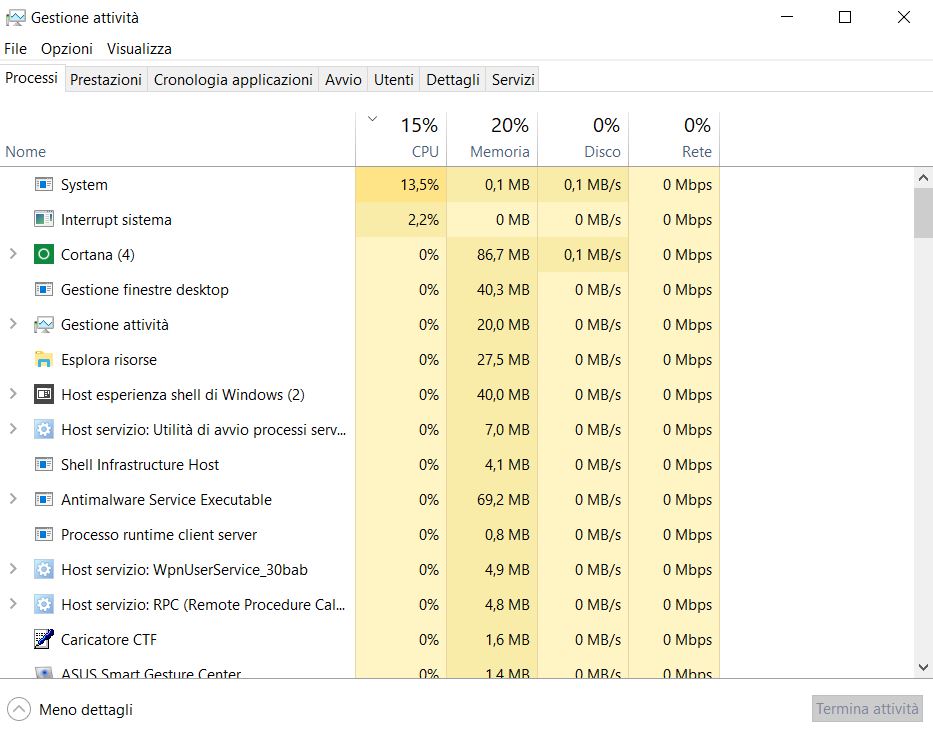Switch to Cronologia applicazioni tab

[233, 80]
